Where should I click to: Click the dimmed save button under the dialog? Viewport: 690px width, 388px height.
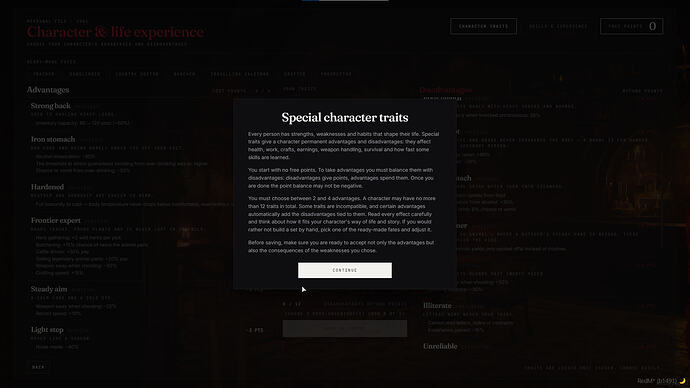click(345, 329)
